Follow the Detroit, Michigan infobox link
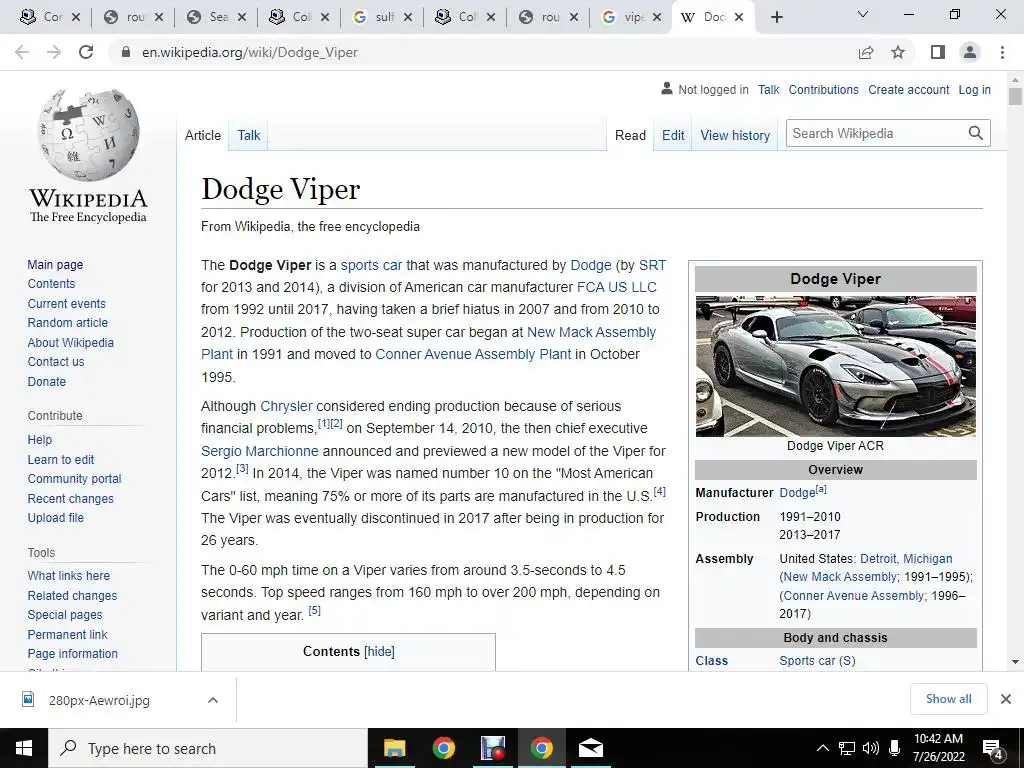This screenshot has width=1024, height=768. (906, 558)
